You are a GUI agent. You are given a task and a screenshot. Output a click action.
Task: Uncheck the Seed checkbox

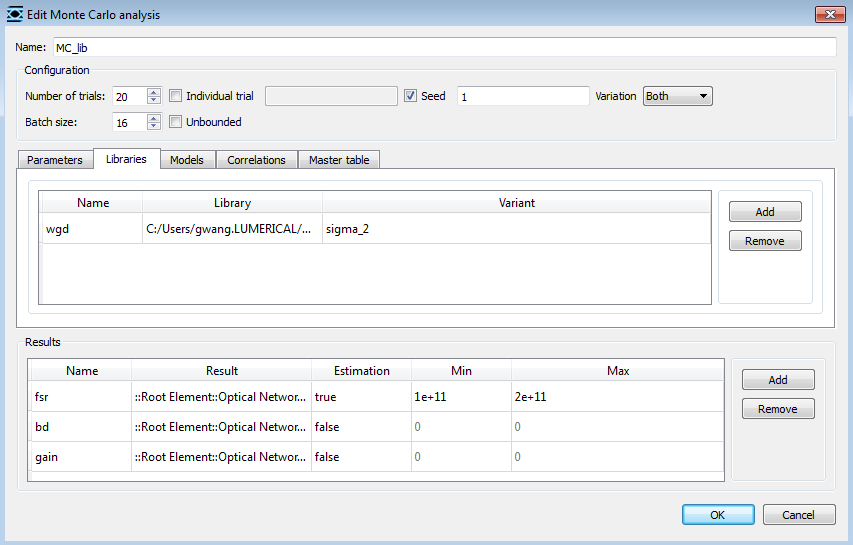(410, 96)
